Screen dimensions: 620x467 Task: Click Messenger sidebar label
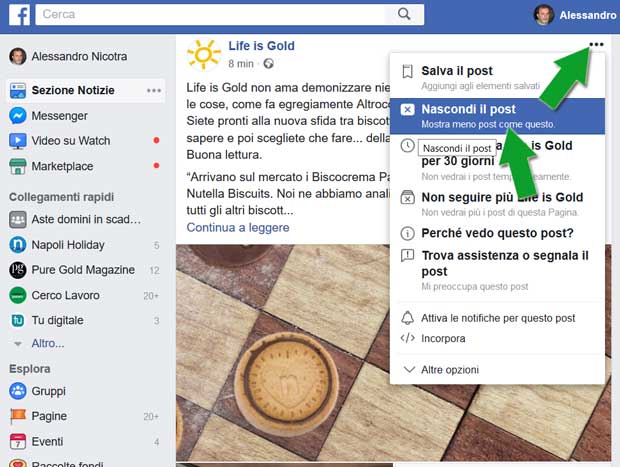pyautogui.click(x=60, y=116)
